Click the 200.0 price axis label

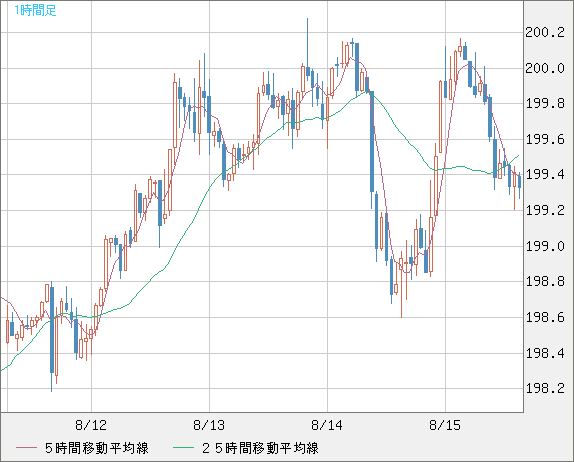[545, 68]
